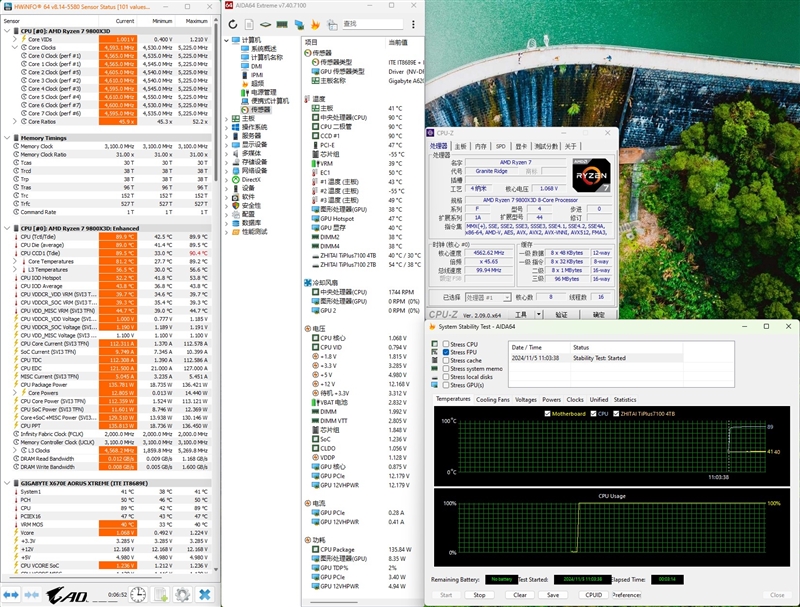
Task: Open the Statistics tab in stability test
Action: click(x=624, y=400)
